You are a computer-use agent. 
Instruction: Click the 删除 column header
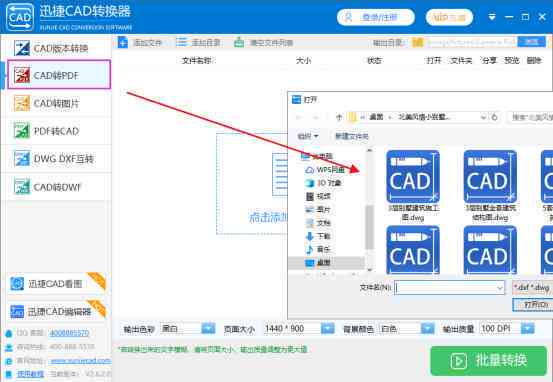[534, 61]
